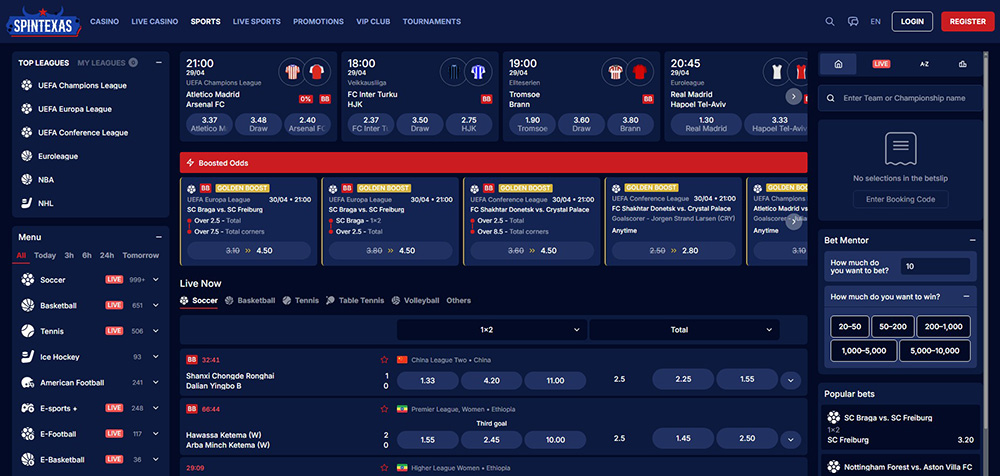The width and height of the screenshot is (1000, 476).
Task: Focus the team or championship search field
Action: click(900, 98)
